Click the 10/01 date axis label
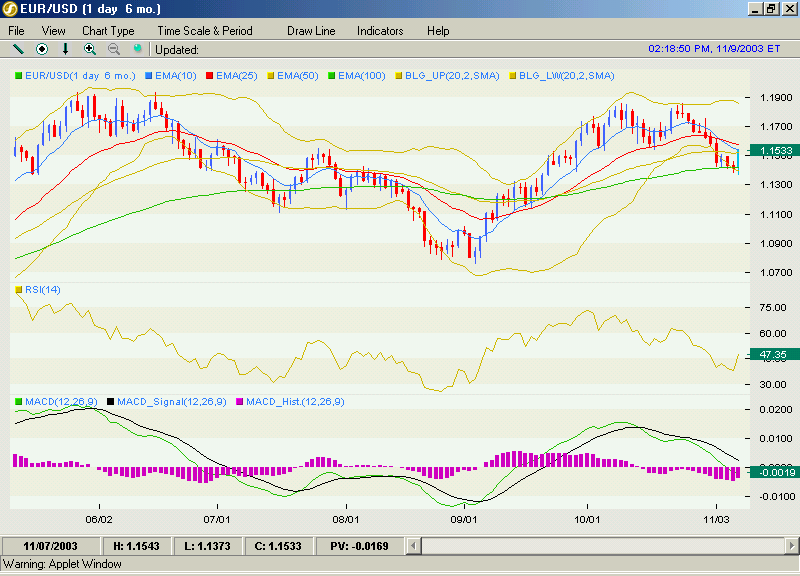This screenshot has height=576, width=800. (x=587, y=520)
